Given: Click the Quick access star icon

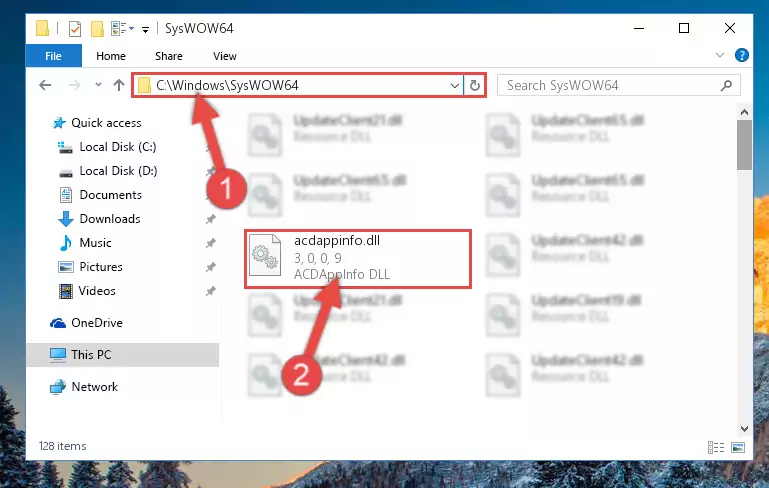Looking at the screenshot, I should [59, 123].
